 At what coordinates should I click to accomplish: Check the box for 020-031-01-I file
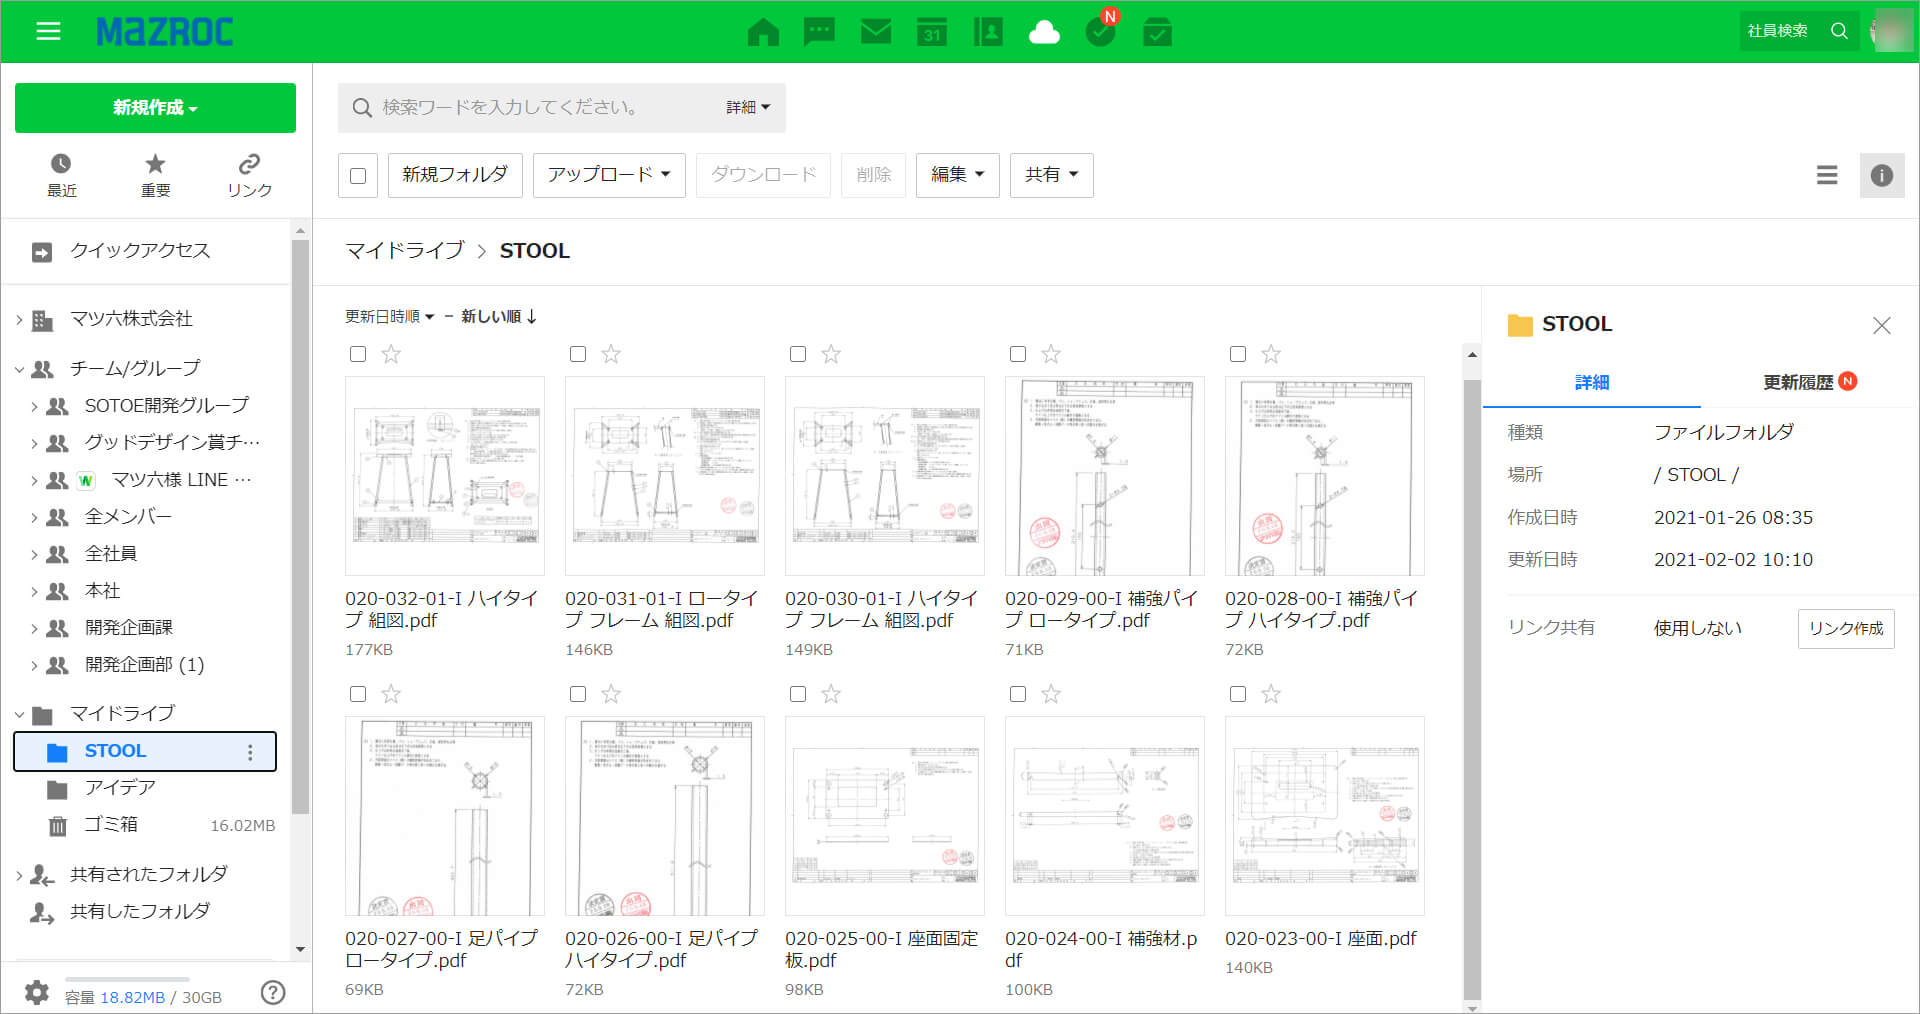pos(578,354)
